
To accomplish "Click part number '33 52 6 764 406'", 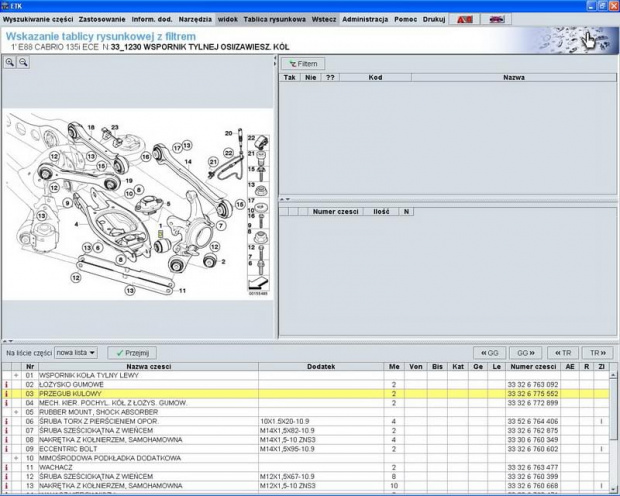I will 533,421.
